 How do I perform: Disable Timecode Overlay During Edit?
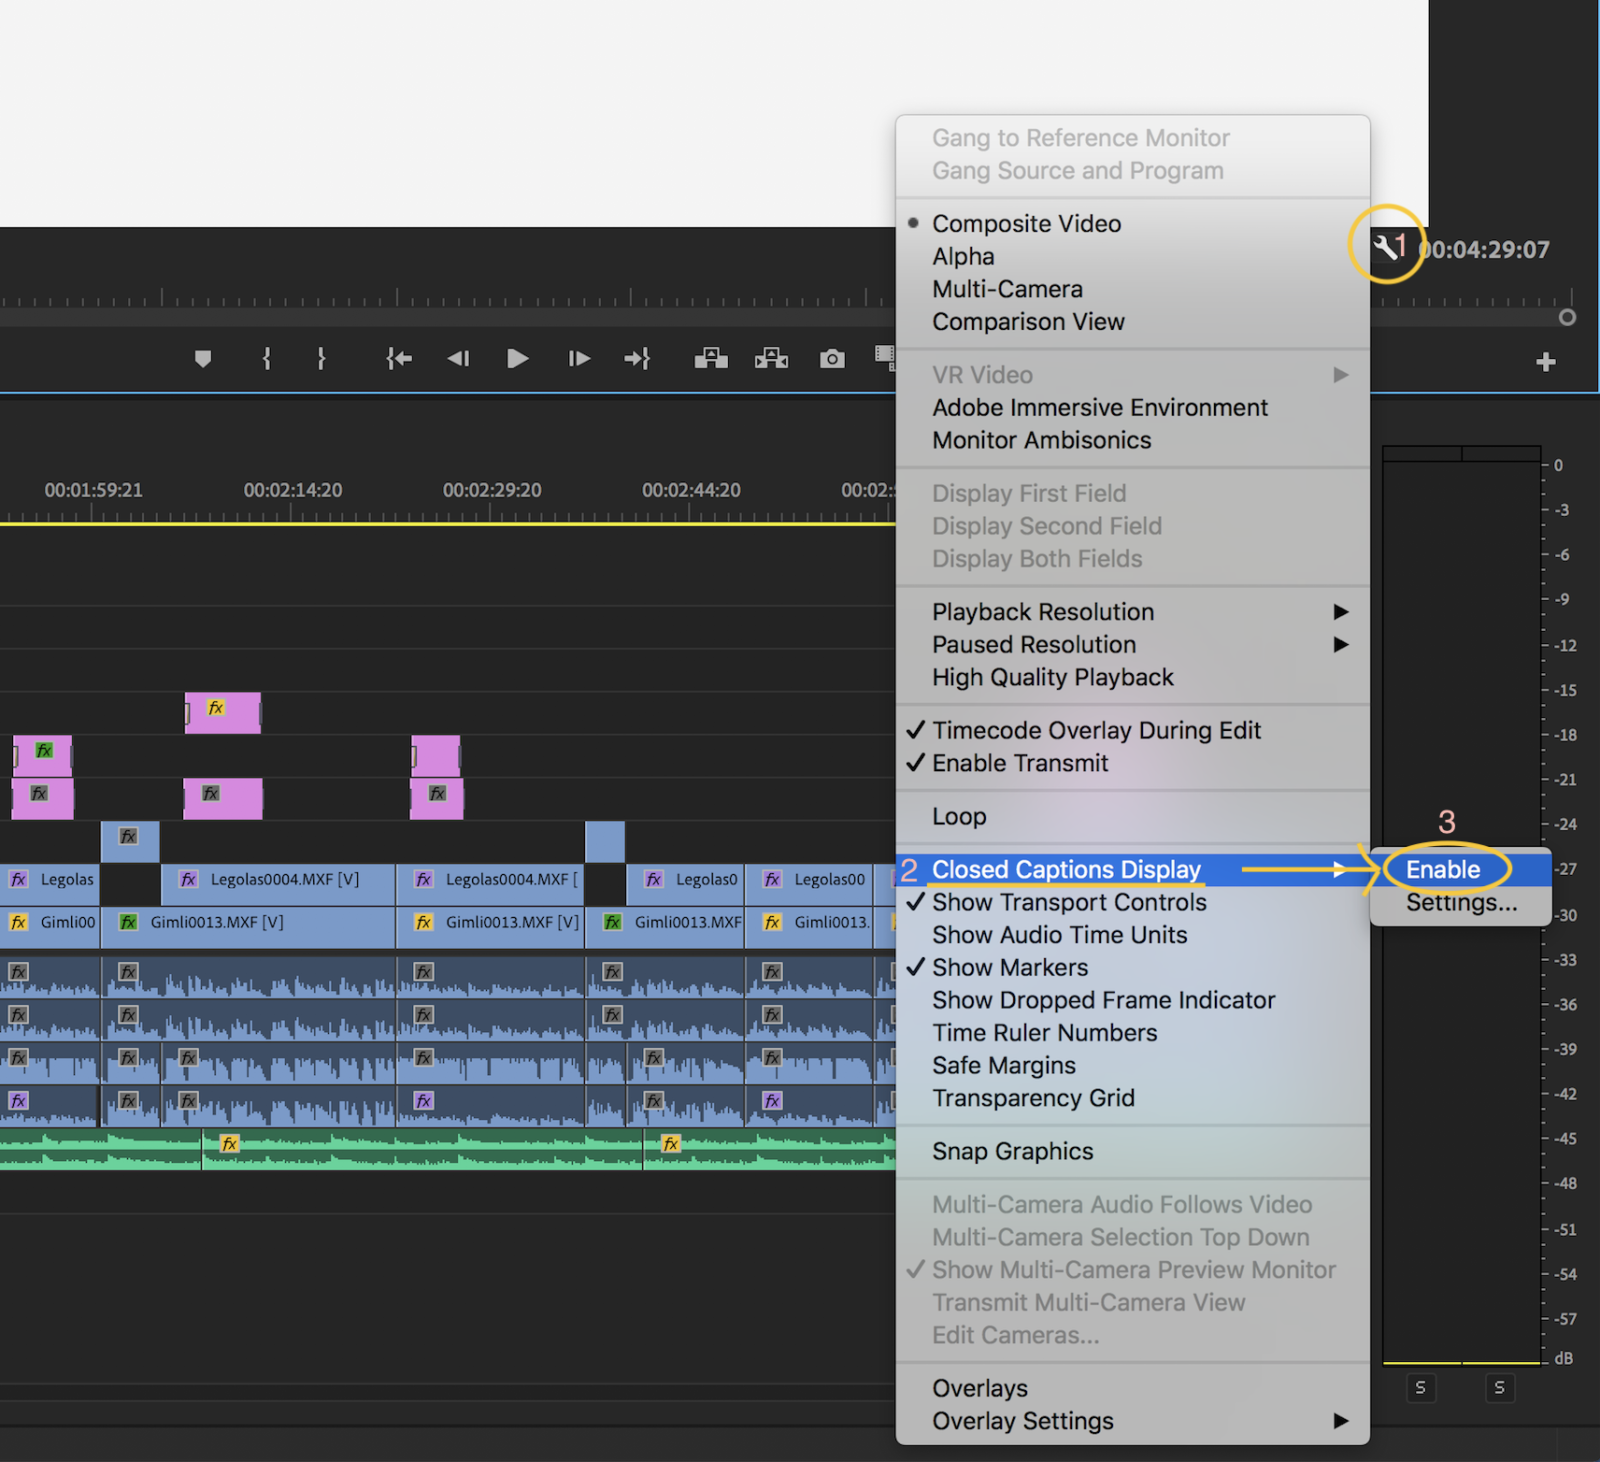(1096, 730)
